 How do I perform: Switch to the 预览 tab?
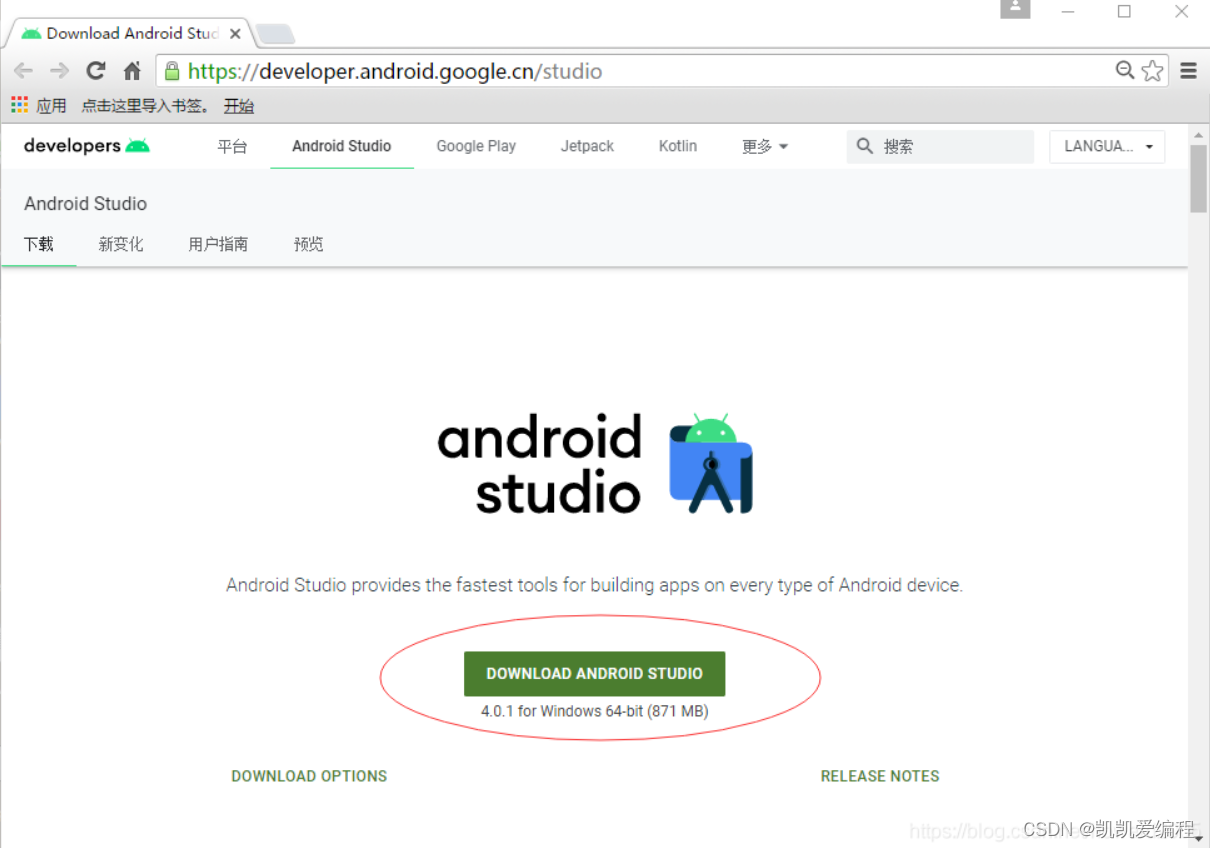[308, 244]
